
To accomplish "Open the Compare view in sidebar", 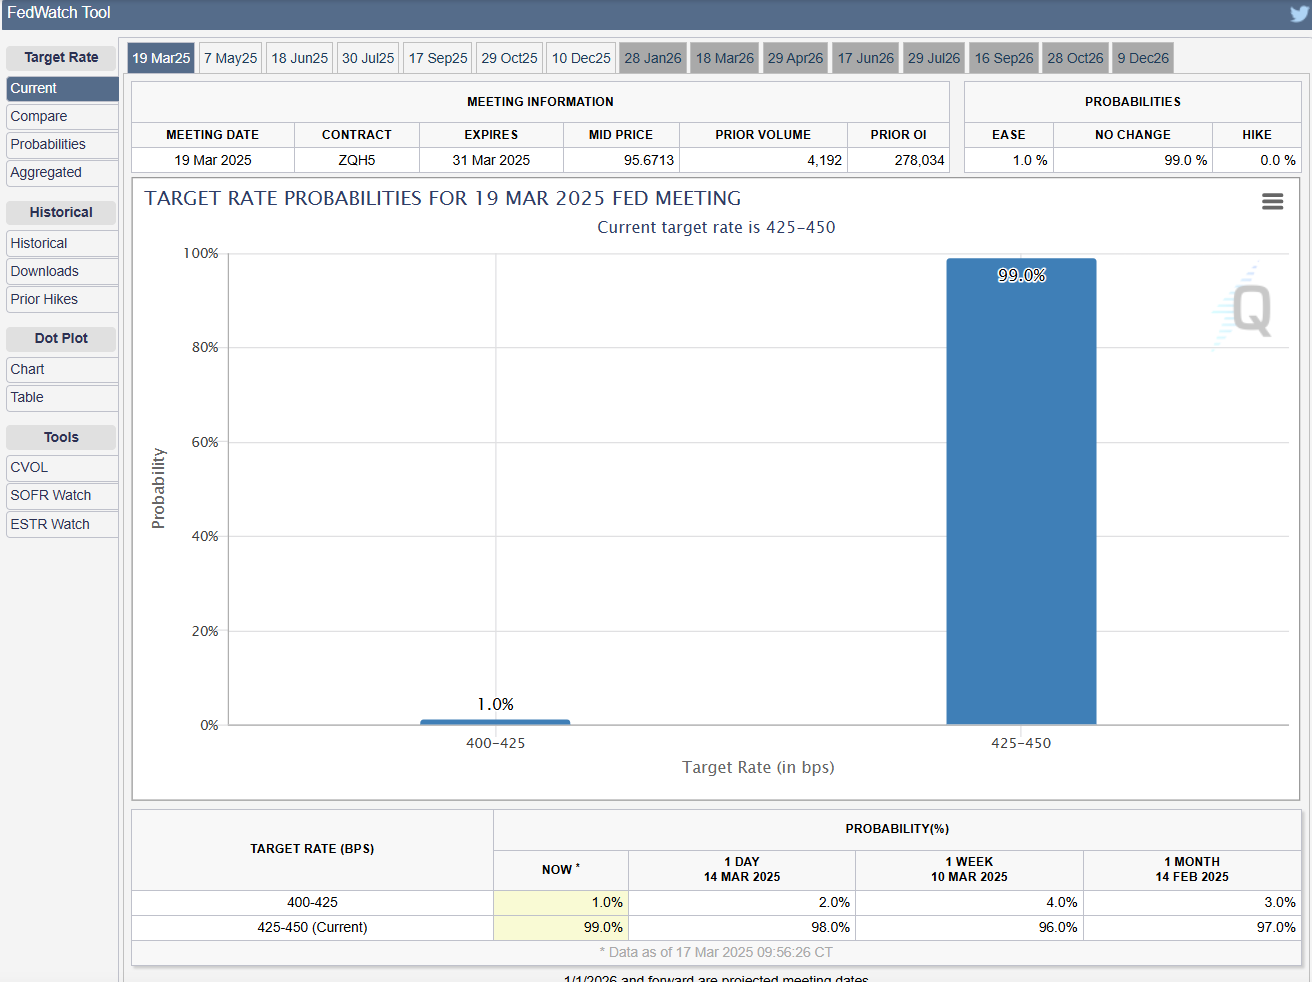I will [62, 116].
